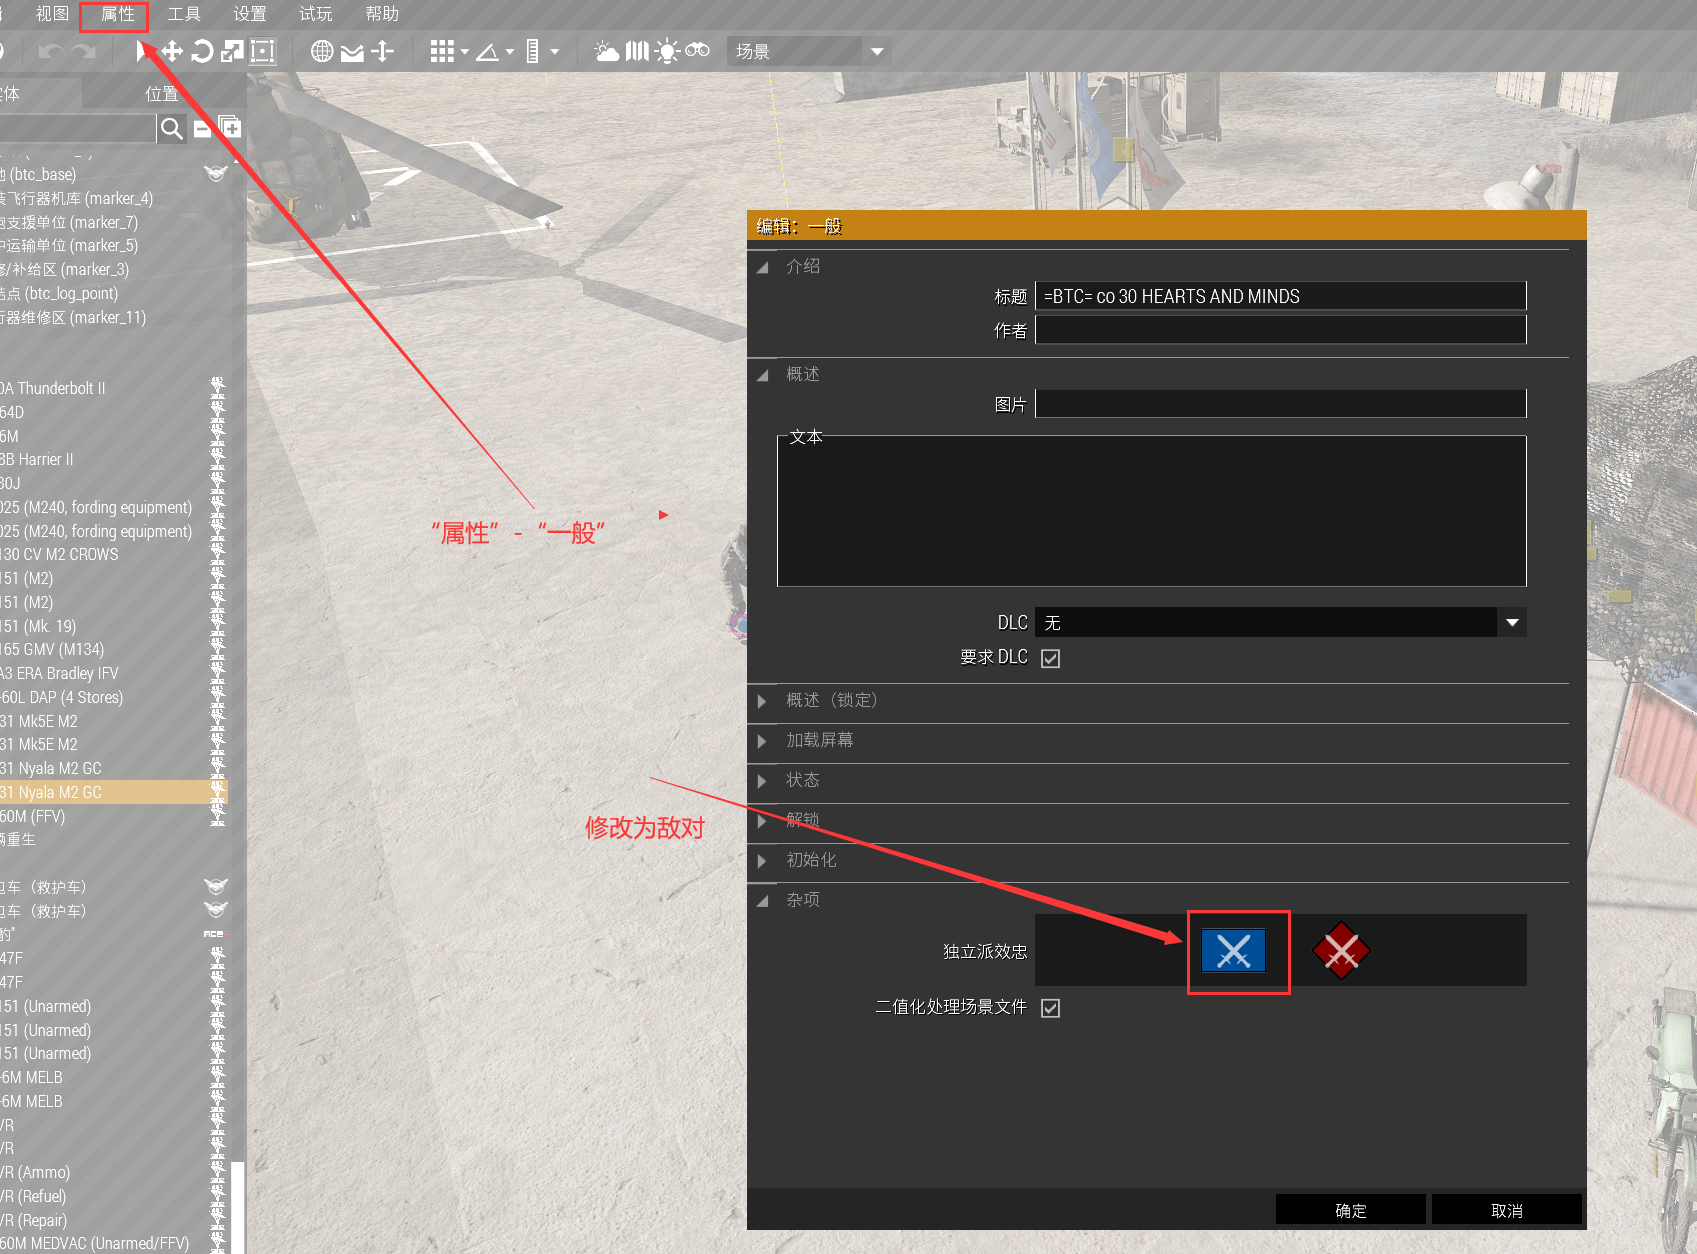1697x1254 pixels.
Task: Uncheck the 要求 DLC checkbox
Action: [1049, 657]
